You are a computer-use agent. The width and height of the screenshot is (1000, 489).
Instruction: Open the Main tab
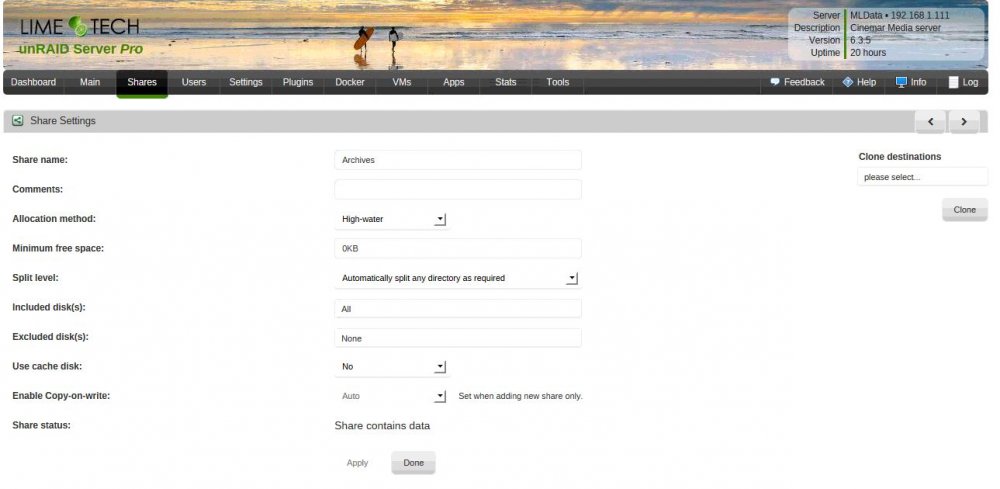(x=90, y=82)
